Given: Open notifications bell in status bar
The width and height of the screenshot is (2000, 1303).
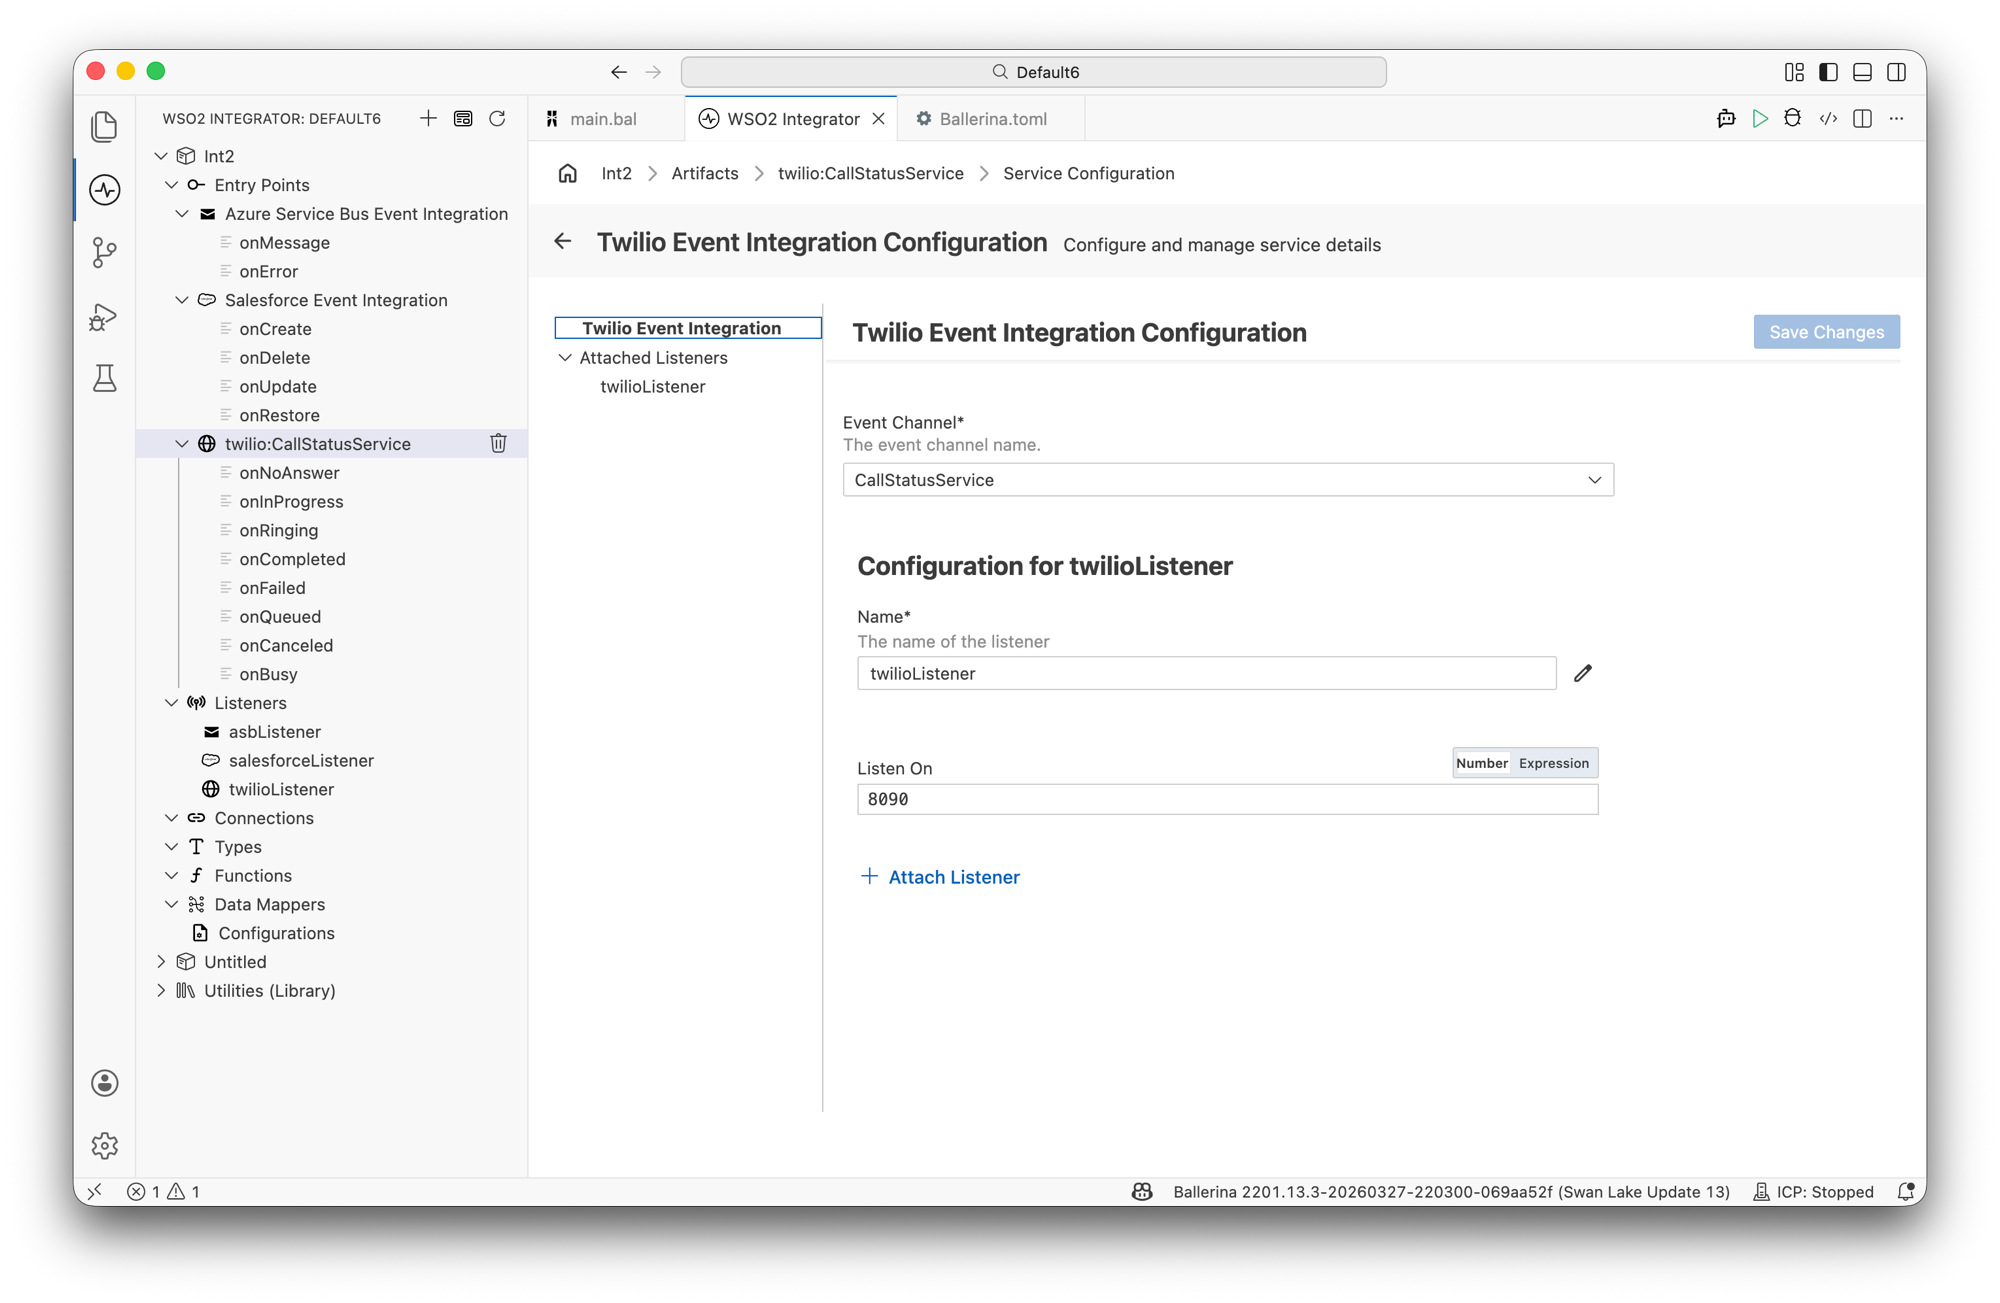Looking at the screenshot, I should tap(1905, 1191).
